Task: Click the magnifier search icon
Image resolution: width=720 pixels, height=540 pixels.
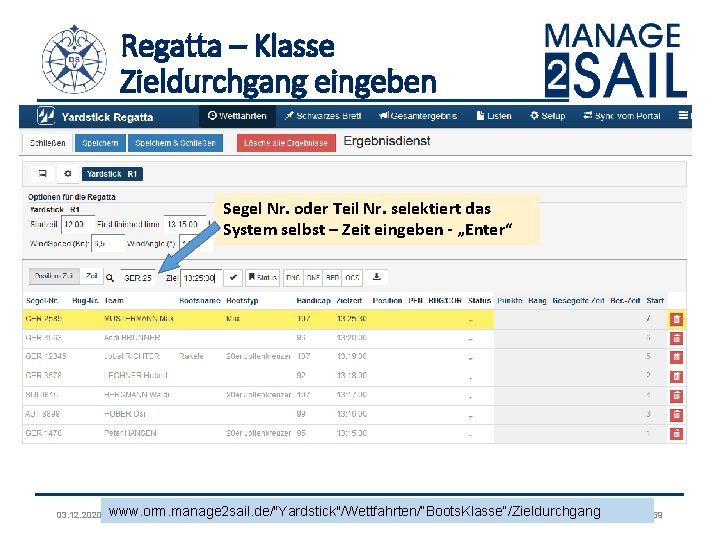Action: [110, 278]
